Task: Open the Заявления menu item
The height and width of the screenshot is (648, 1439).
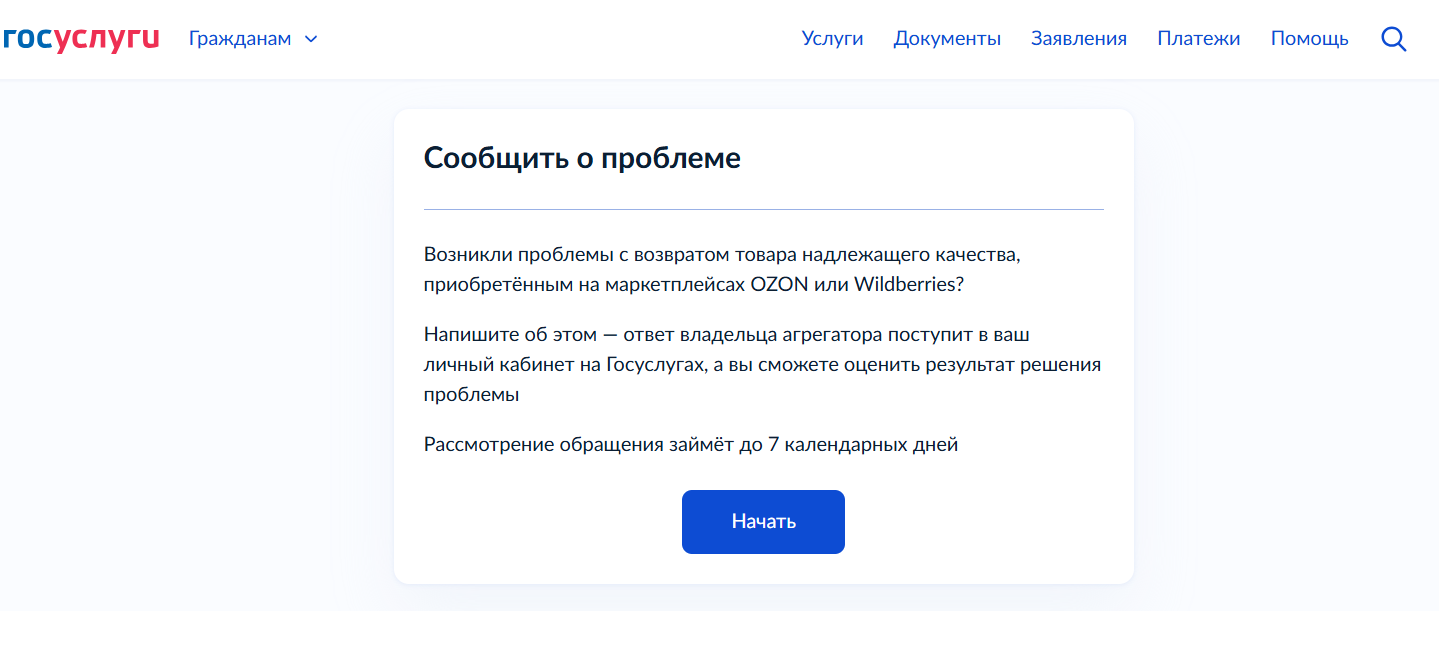Action: coord(1079,39)
